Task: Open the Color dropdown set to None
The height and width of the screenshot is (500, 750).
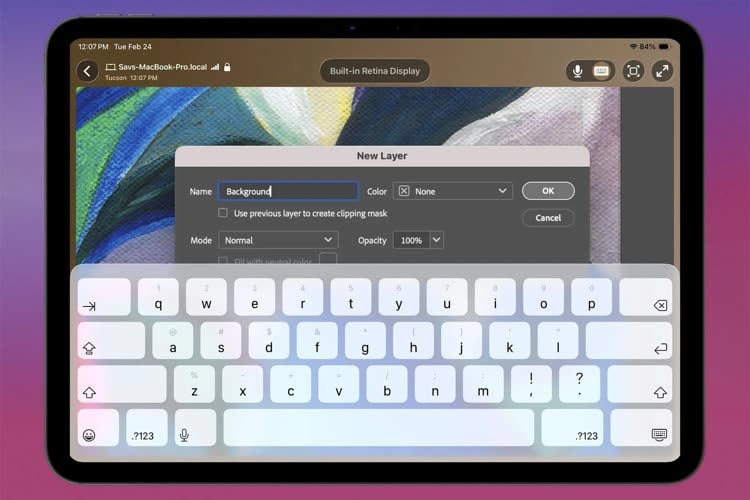Action: (452, 191)
